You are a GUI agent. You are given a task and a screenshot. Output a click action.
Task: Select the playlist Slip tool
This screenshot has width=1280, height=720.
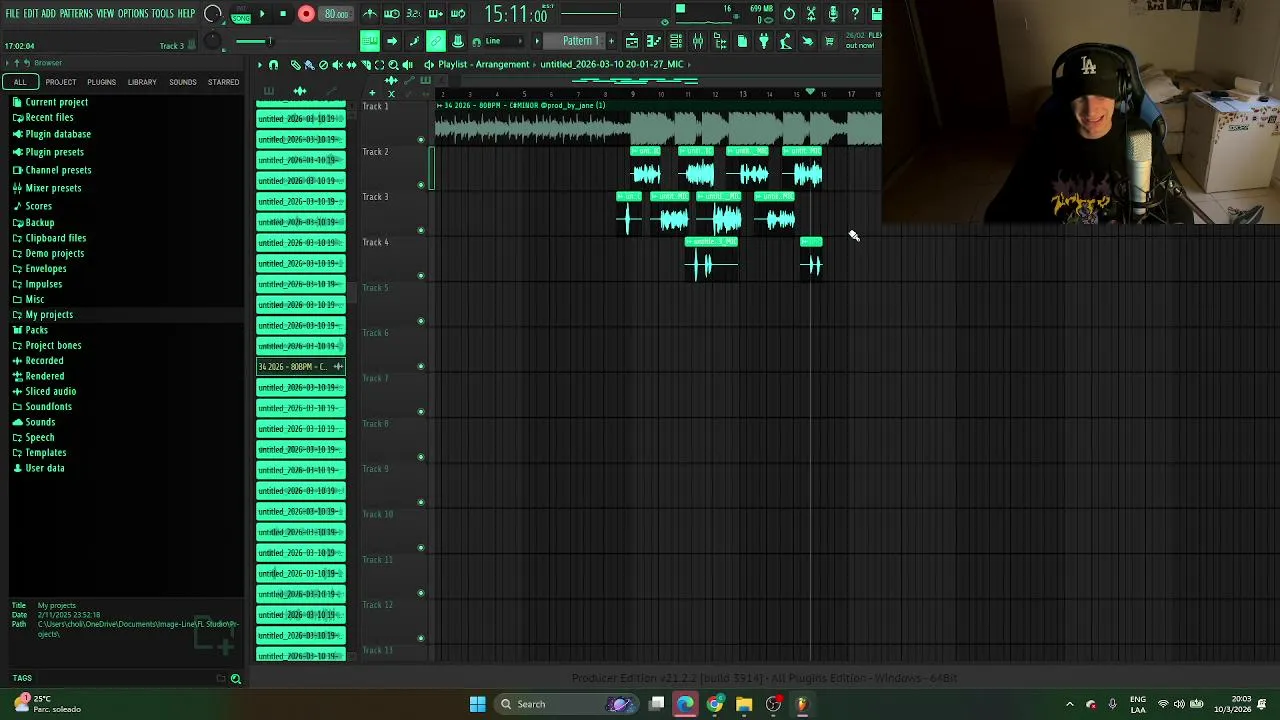click(x=351, y=64)
